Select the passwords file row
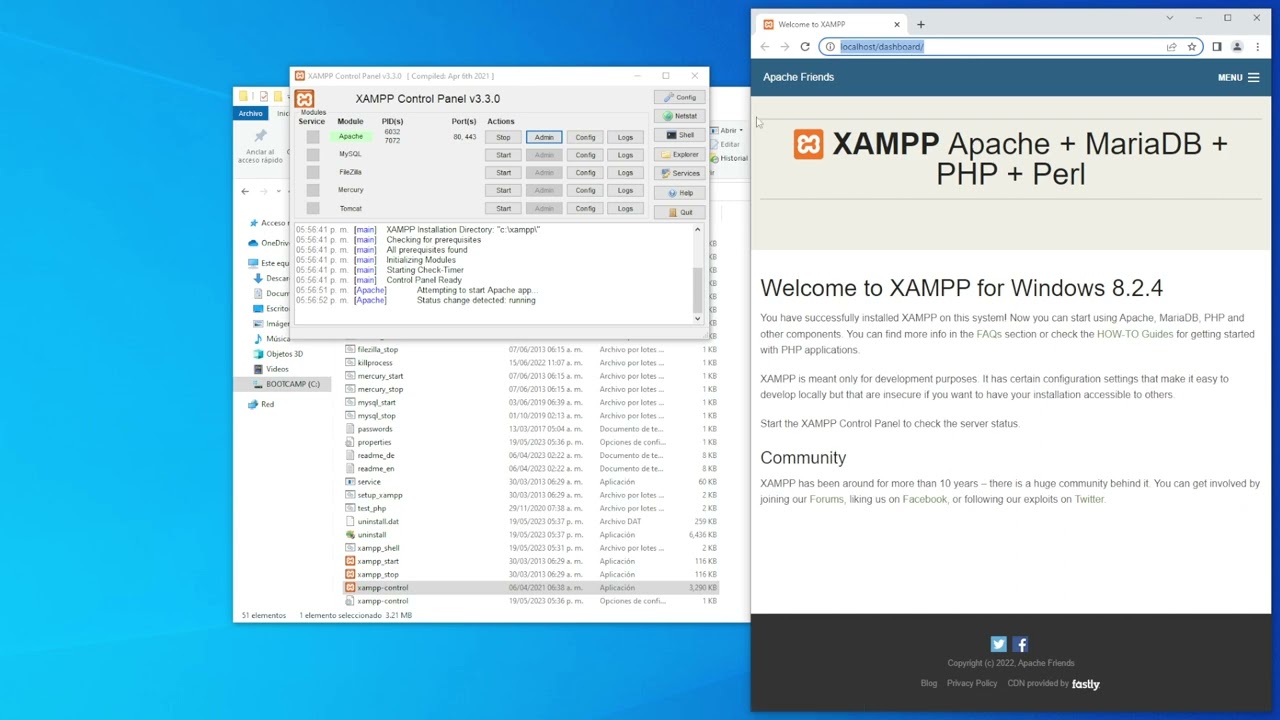This screenshot has width=1280, height=720. click(x=530, y=429)
